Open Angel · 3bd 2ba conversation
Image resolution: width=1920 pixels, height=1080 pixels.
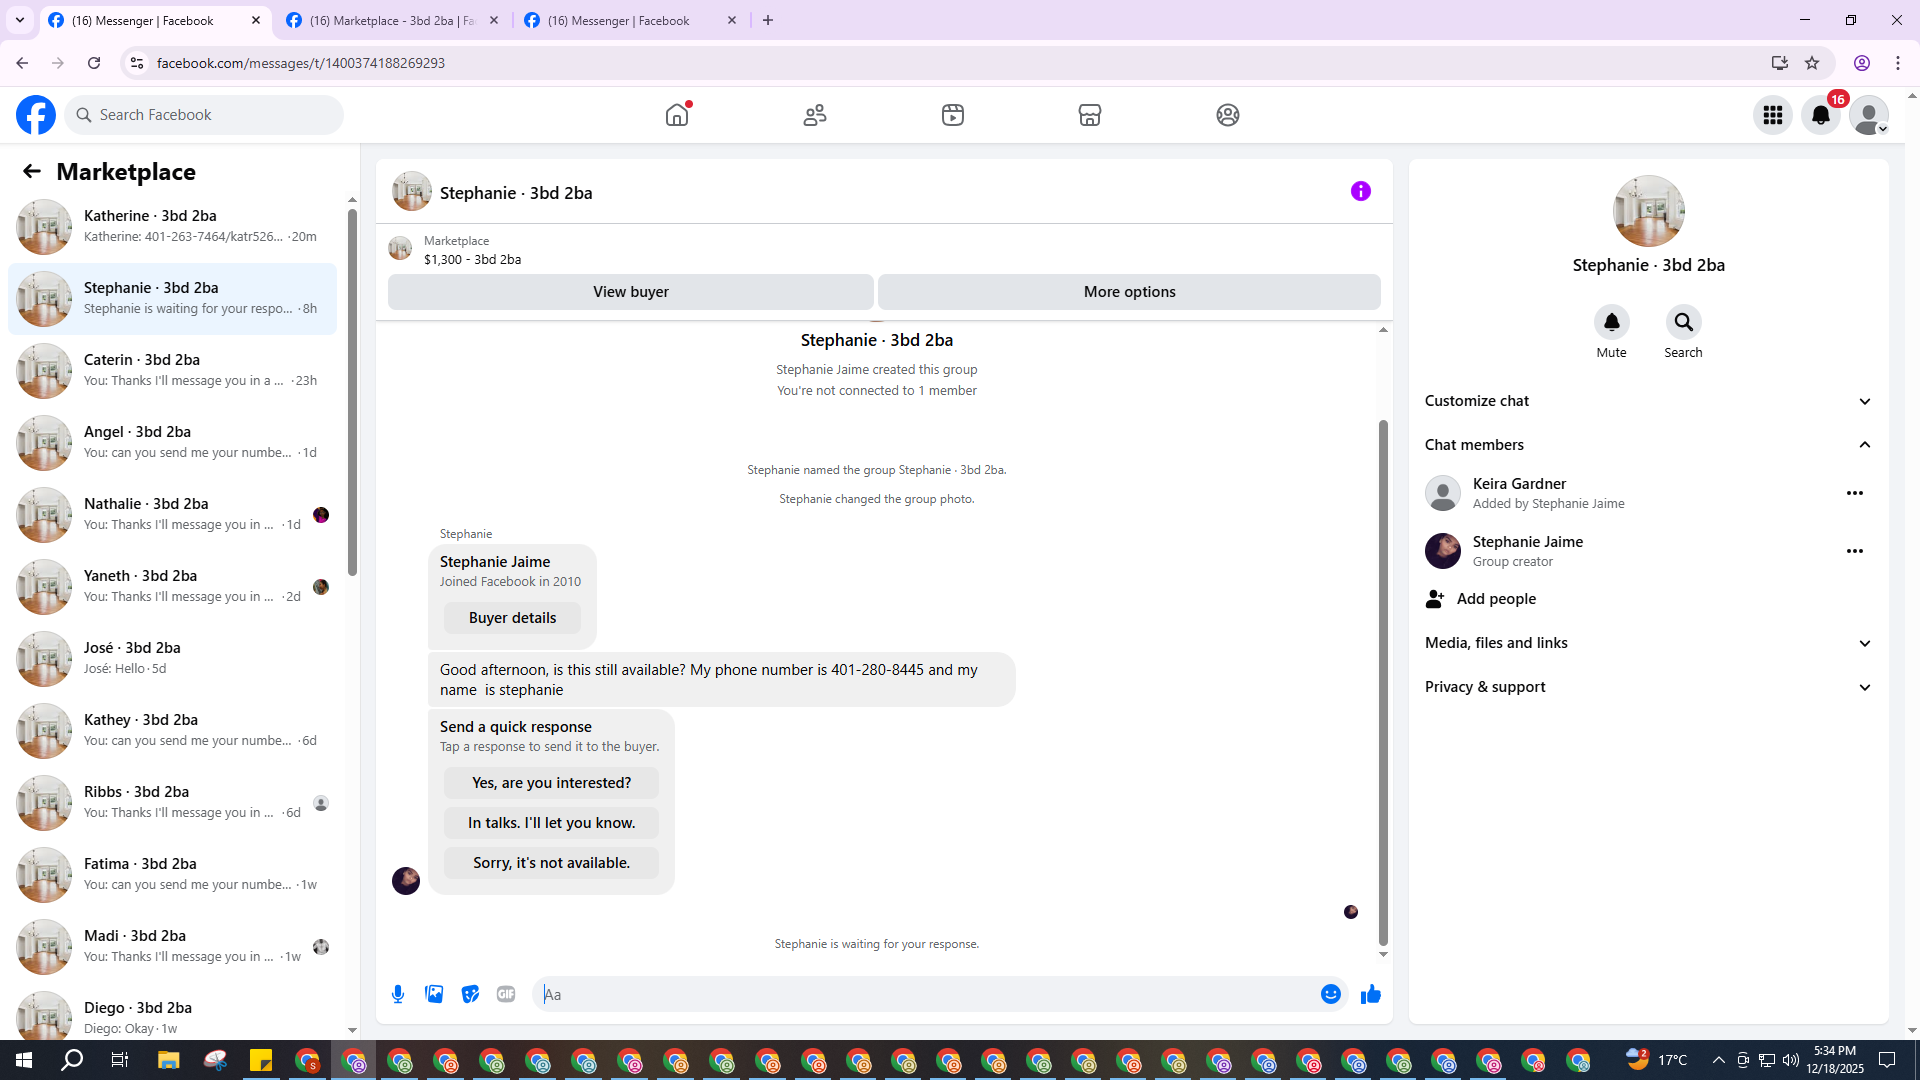172,443
